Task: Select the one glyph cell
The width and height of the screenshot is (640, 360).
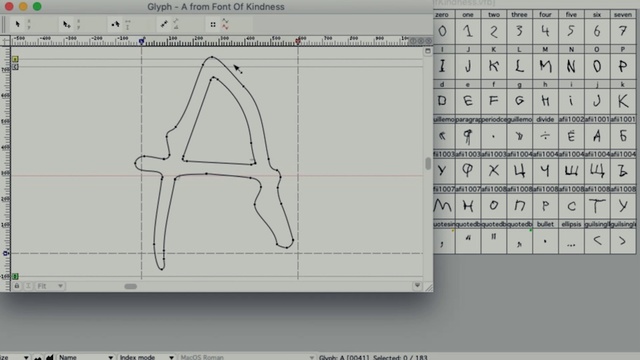Action: click(468, 31)
